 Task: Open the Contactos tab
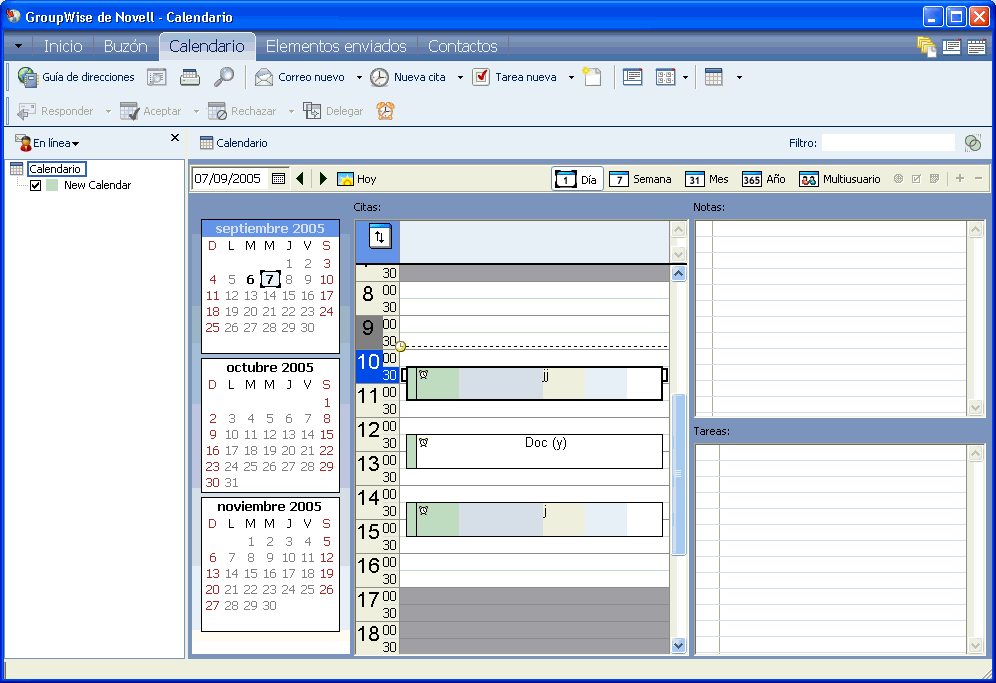[x=462, y=46]
